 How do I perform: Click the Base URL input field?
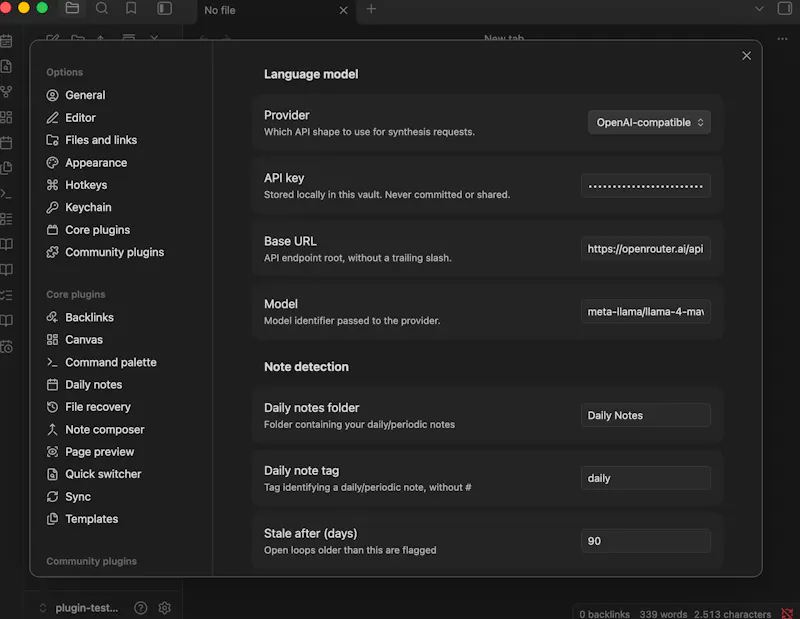click(x=645, y=249)
